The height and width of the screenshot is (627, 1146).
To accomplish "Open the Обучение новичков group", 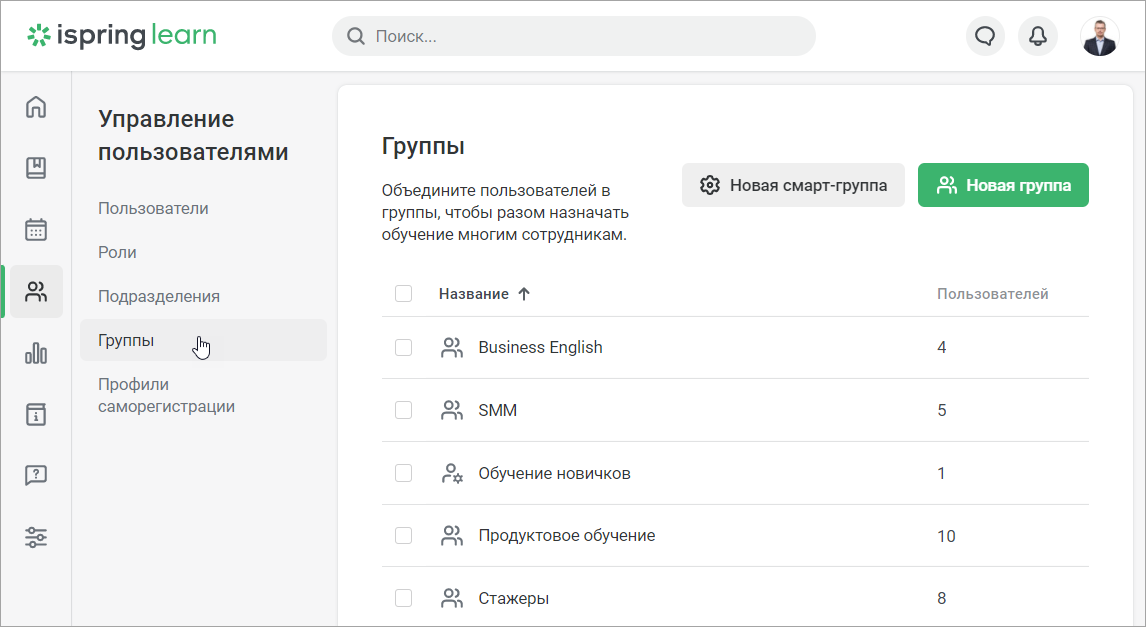I will pyautogui.click(x=554, y=474).
